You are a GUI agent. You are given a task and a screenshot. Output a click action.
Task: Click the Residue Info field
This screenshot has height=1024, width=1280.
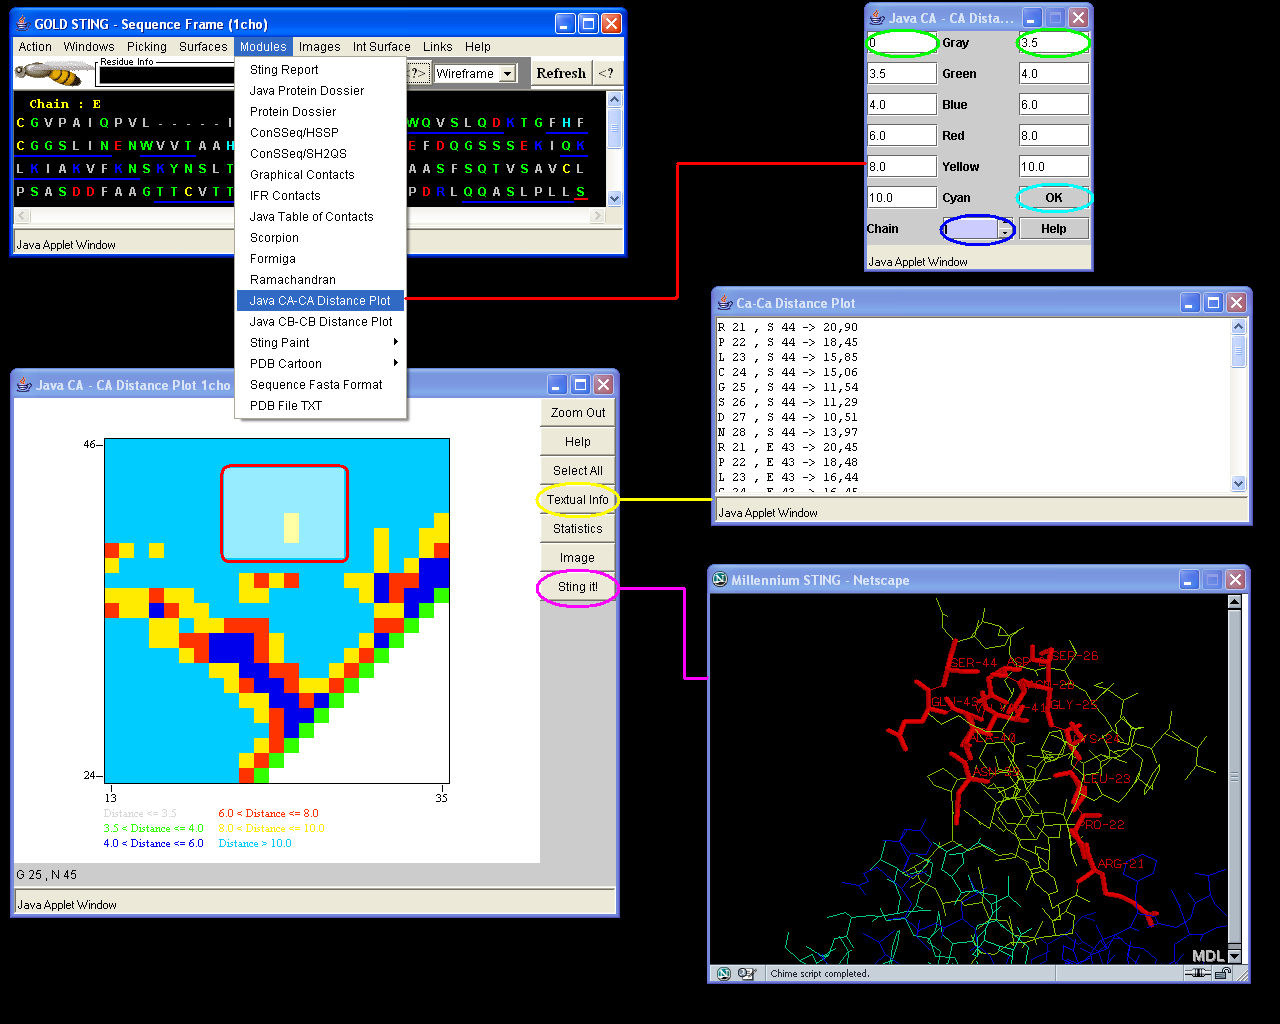coord(167,75)
